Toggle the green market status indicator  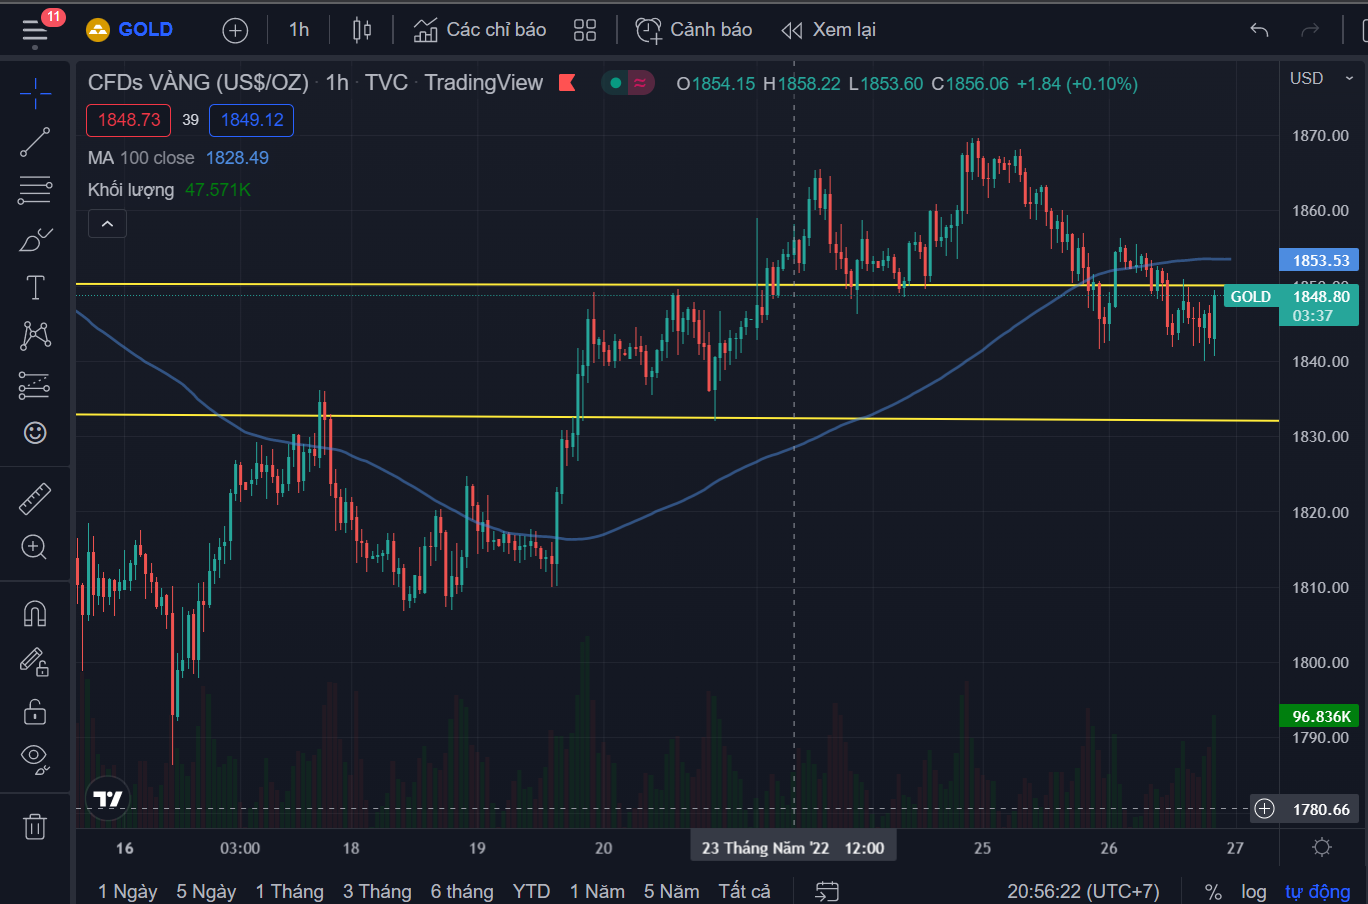616,83
